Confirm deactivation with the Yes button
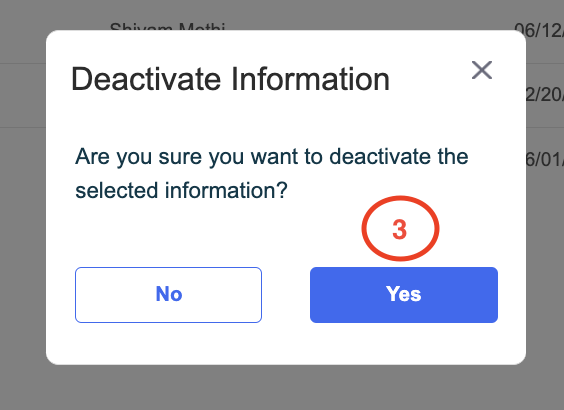This screenshot has height=410, width=564. [404, 295]
